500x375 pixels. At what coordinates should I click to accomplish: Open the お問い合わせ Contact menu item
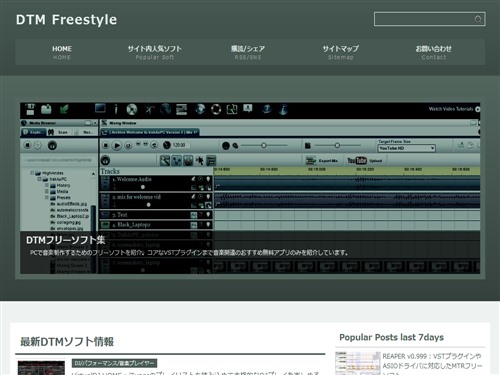pyautogui.click(x=433, y=52)
